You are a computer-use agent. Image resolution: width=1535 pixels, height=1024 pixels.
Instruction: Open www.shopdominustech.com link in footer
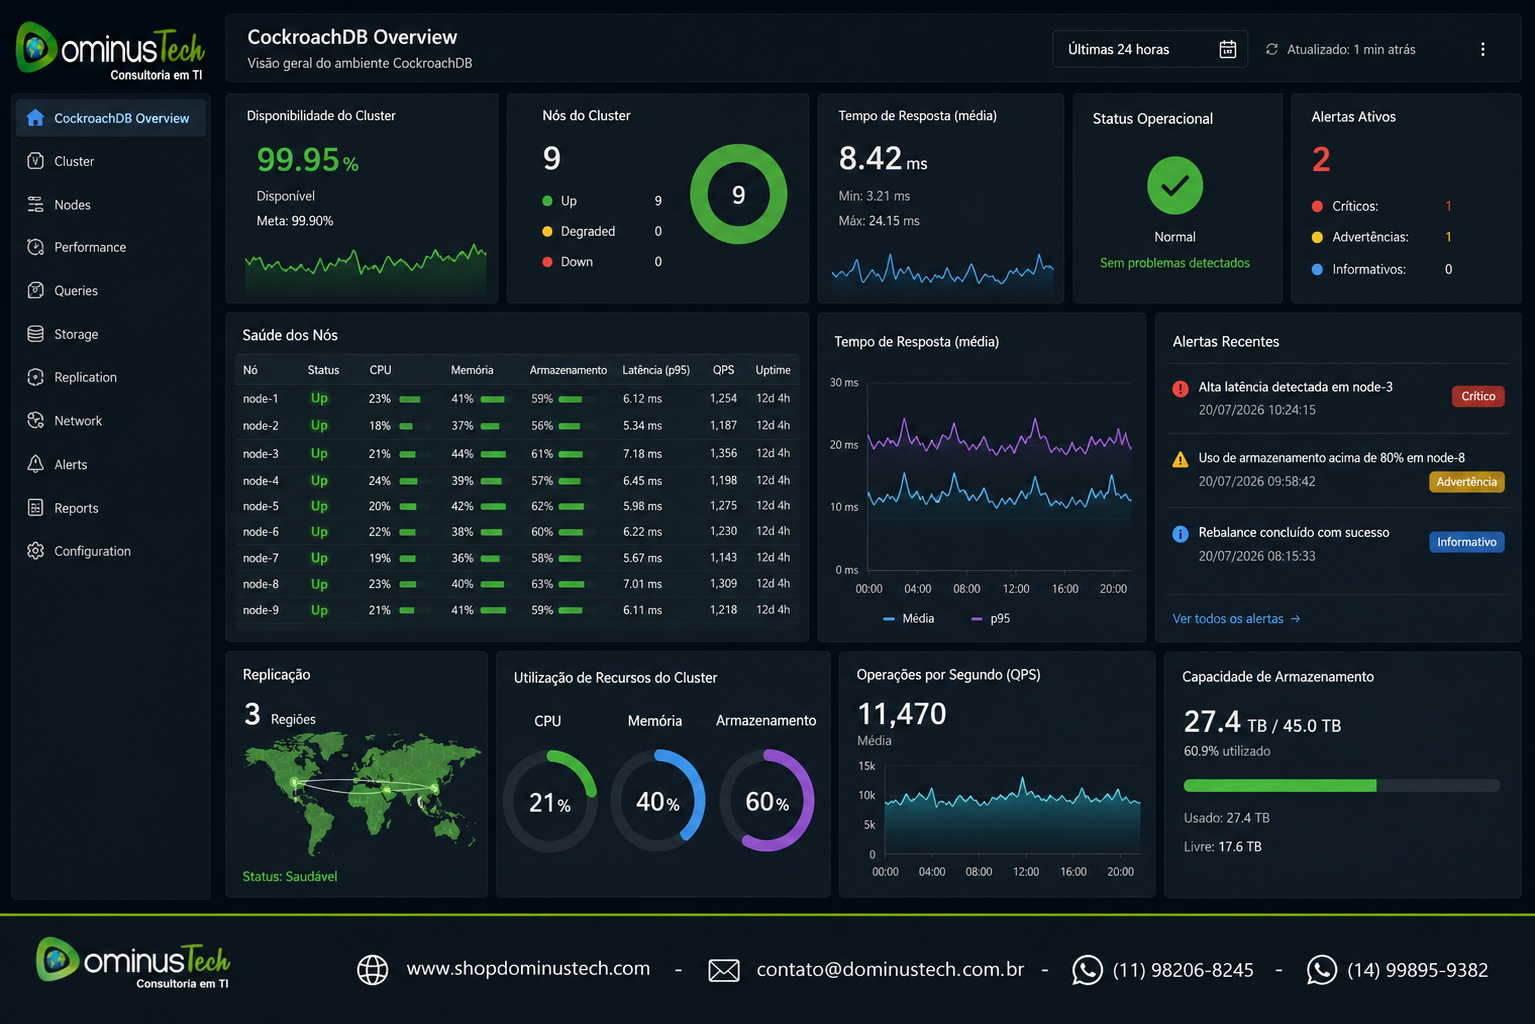(528, 969)
